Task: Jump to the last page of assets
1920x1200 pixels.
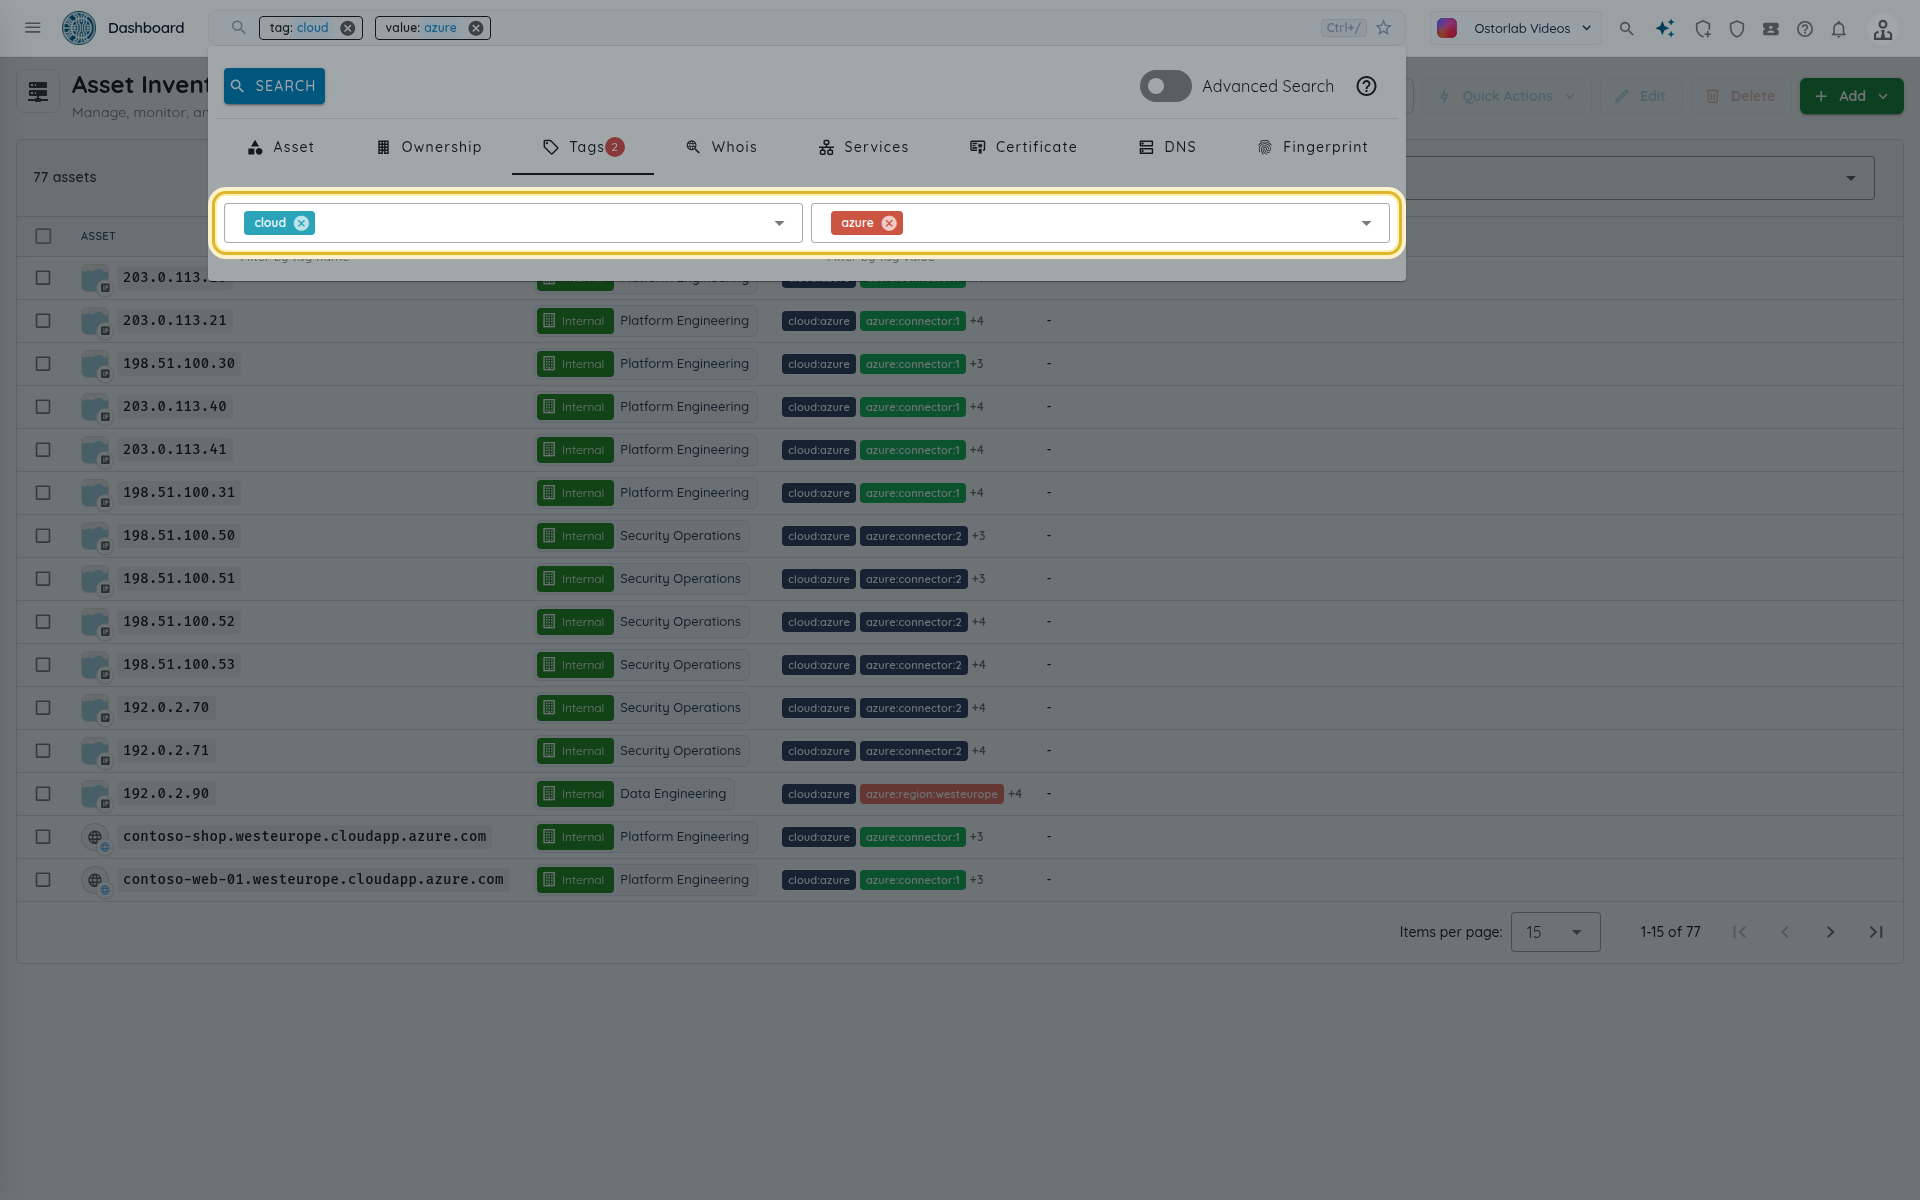Action: (1877, 932)
